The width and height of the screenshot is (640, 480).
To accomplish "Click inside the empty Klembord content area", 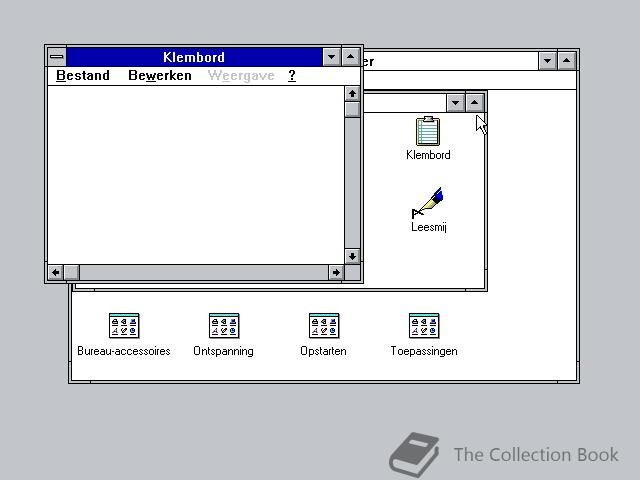I will pyautogui.click(x=196, y=175).
